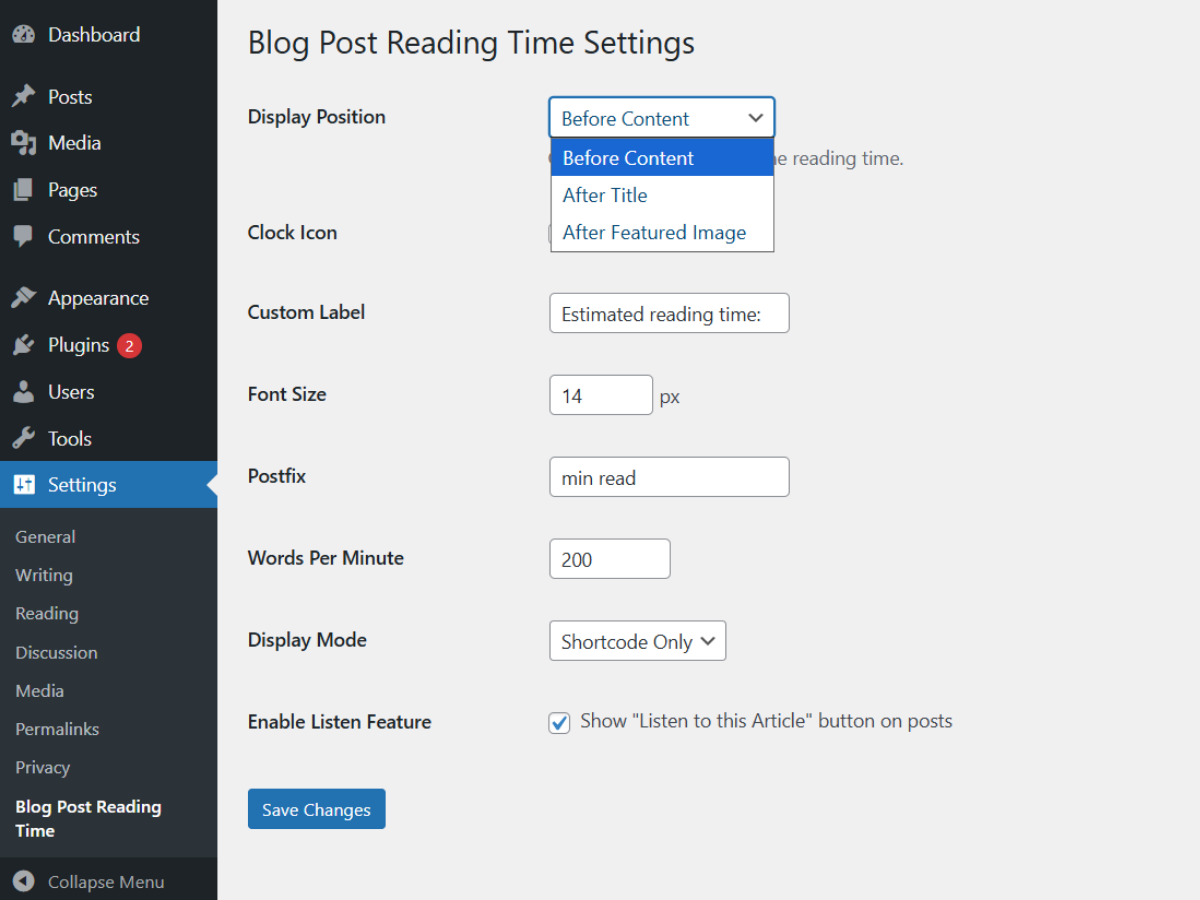Click the Plugins plug icon
The height and width of the screenshot is (900, 1200).
24,345
